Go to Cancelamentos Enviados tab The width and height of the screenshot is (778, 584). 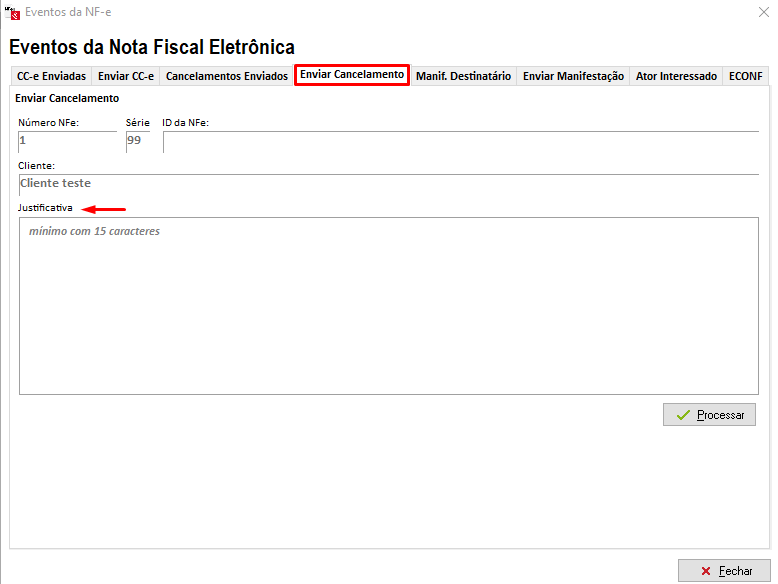[226, 76]
